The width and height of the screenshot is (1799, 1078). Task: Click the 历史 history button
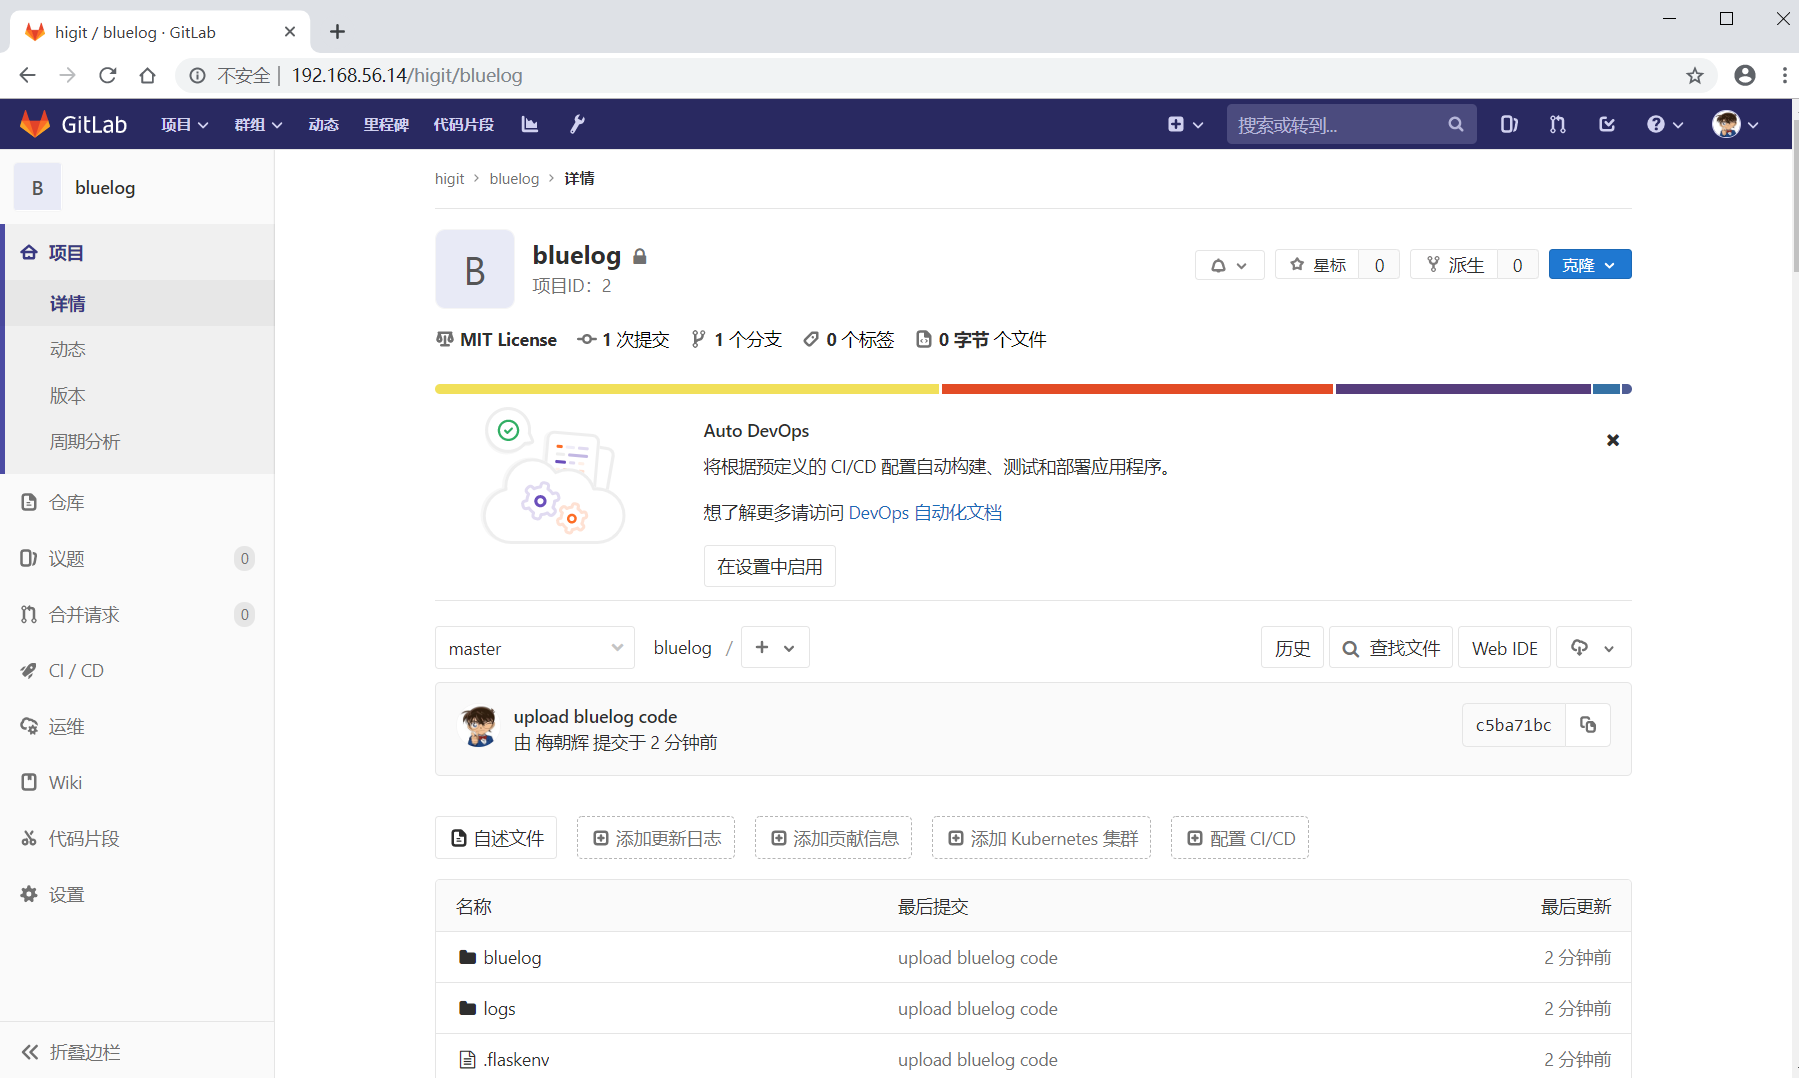point(1292,648)
